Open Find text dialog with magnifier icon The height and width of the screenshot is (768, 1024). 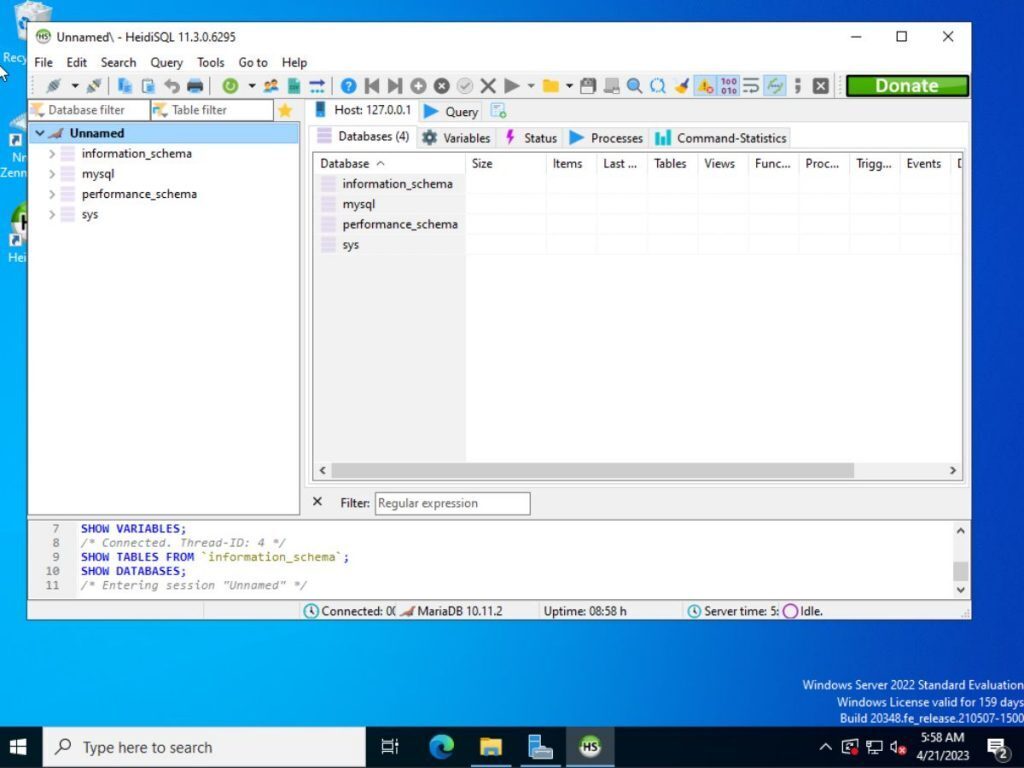(634, 86)
